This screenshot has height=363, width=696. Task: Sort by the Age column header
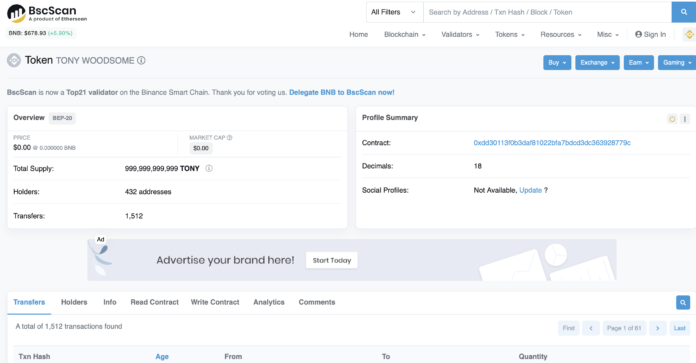162,356
